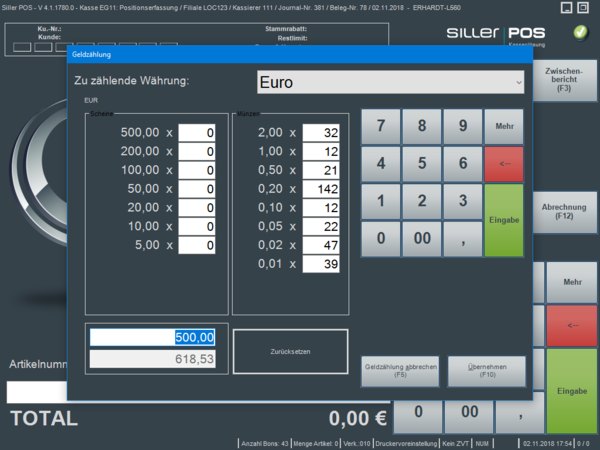
Task: Focus the 0,01 coin quantity field
Action: (322, 264)
